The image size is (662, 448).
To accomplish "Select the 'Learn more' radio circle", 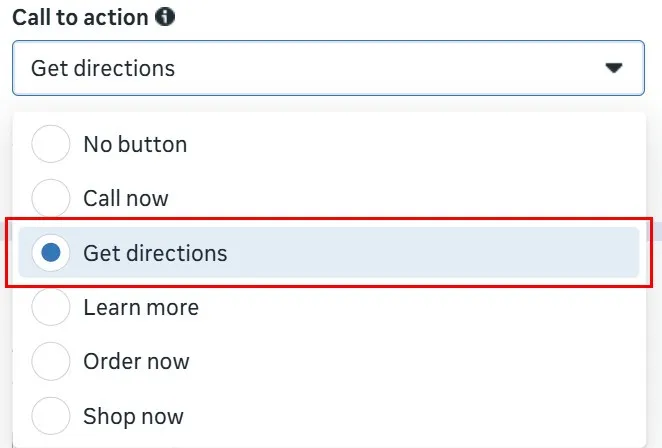I will [51, 307].
